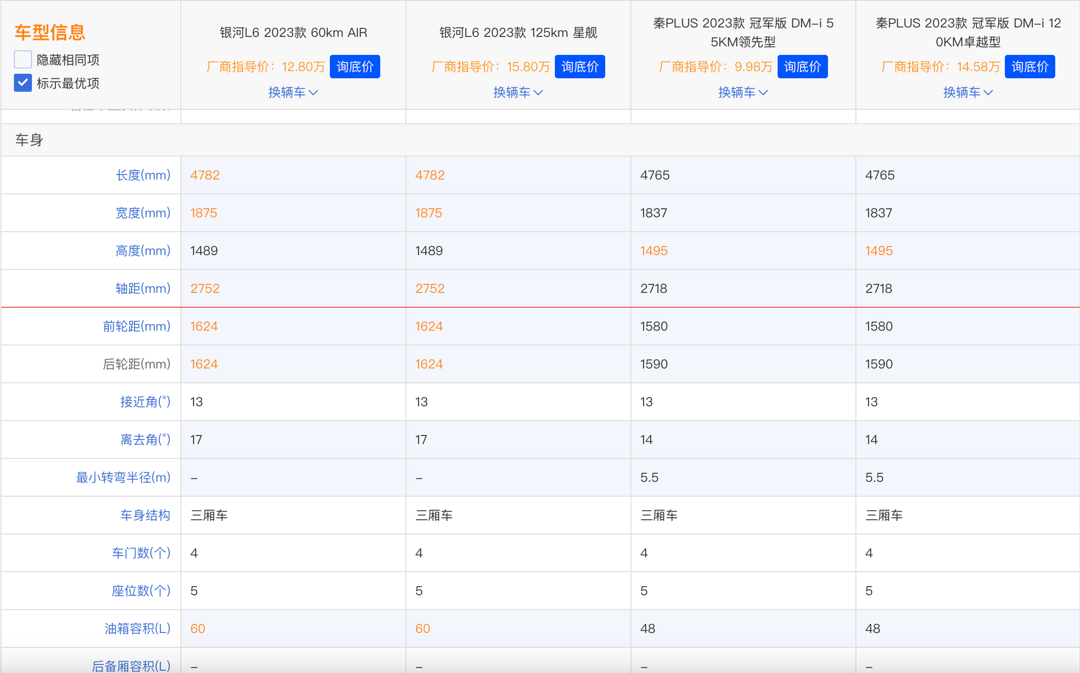Open 换辆车 dropdown under 银河L6 125km 星舰
Screen dimensions: 1080x673
(x=518, y=92)
